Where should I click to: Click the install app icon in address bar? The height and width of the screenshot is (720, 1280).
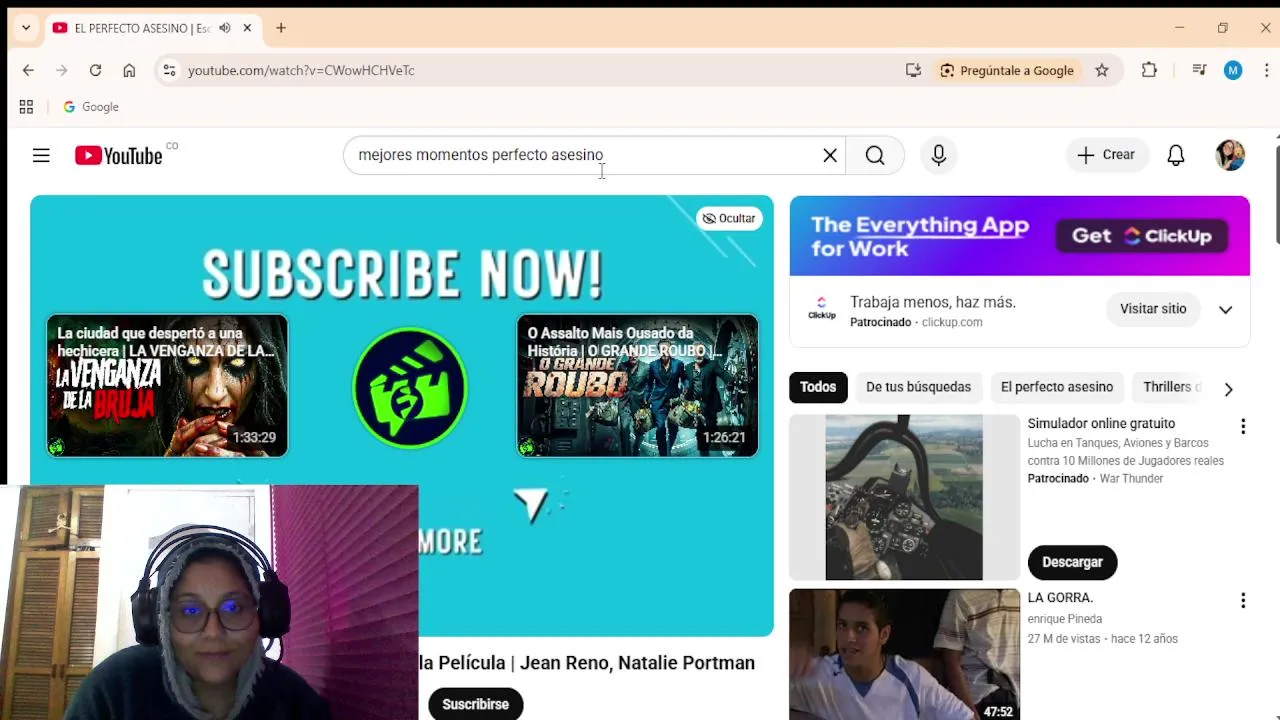click(x=913, y=70)
